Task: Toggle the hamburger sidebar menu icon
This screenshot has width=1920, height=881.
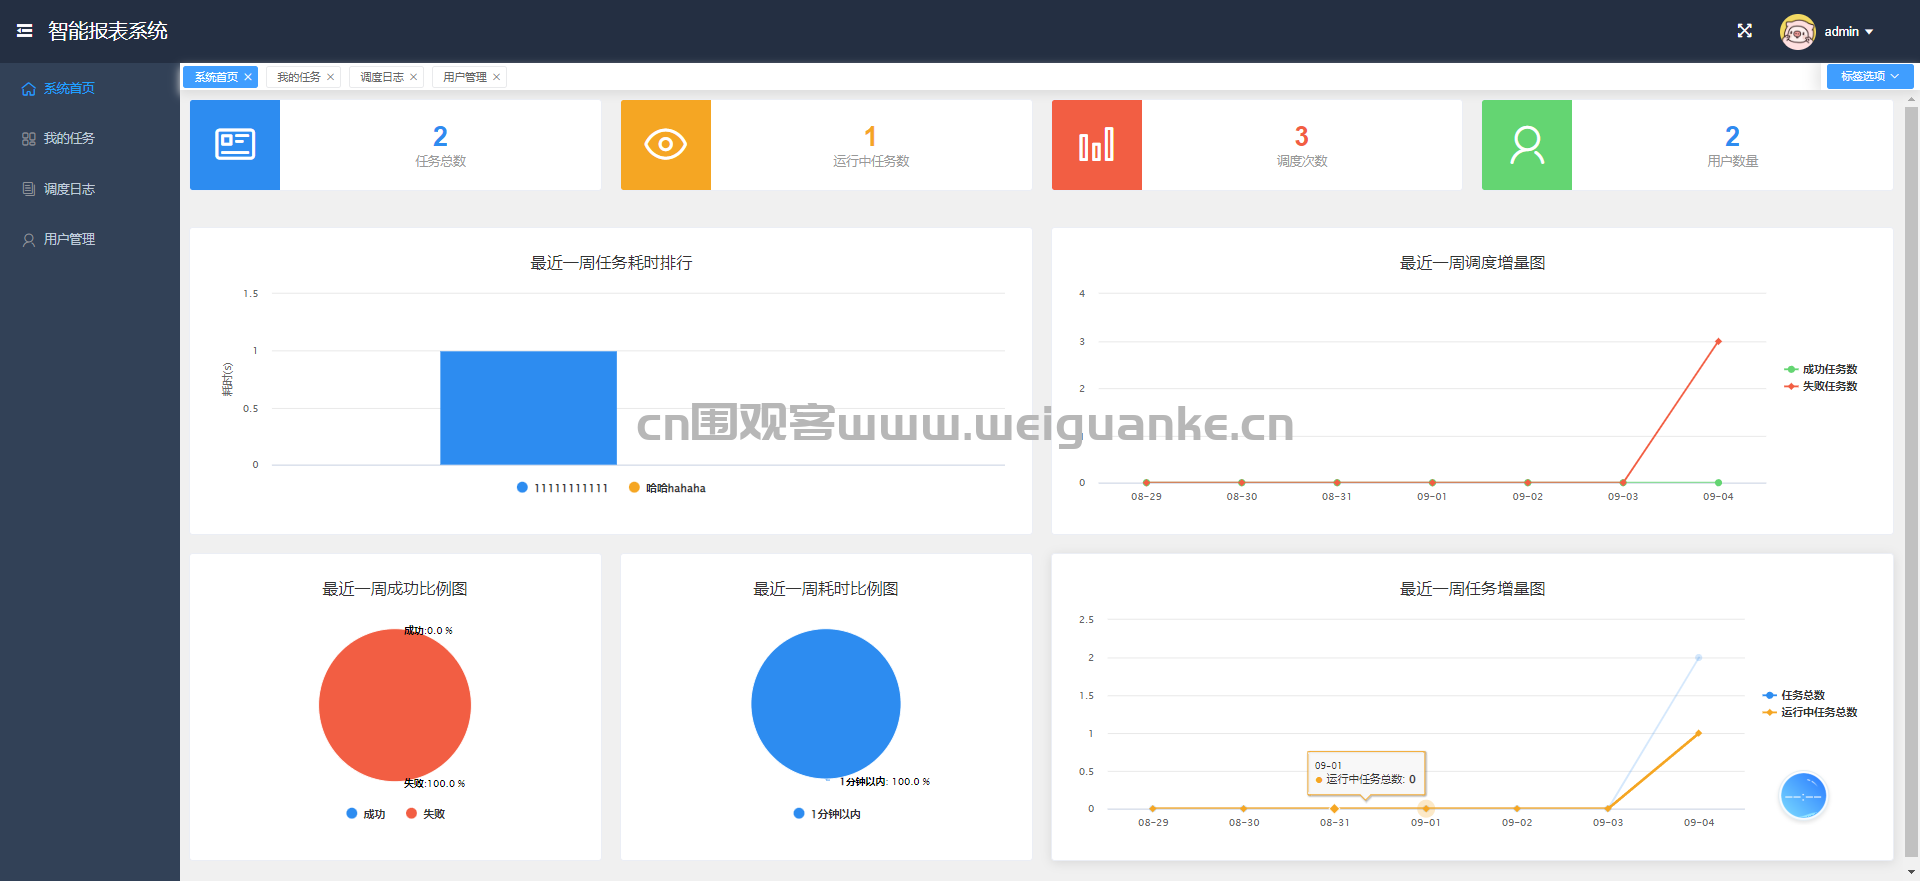Action: [24, 31]
